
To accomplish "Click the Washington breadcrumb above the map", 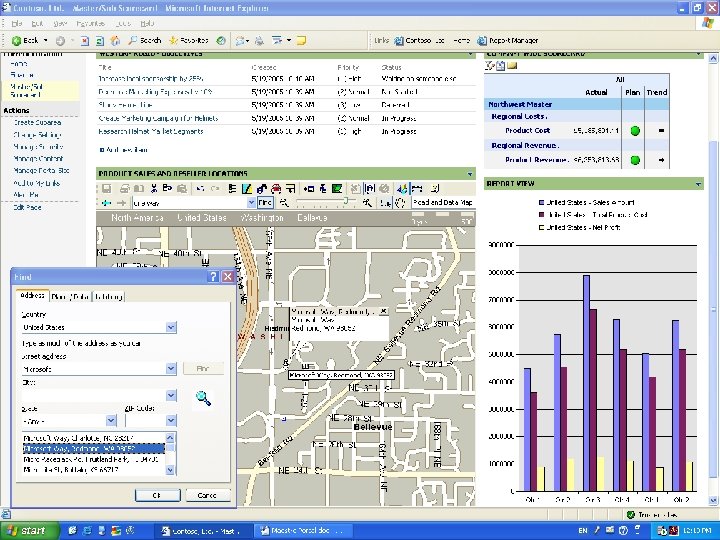I will 262,218.
